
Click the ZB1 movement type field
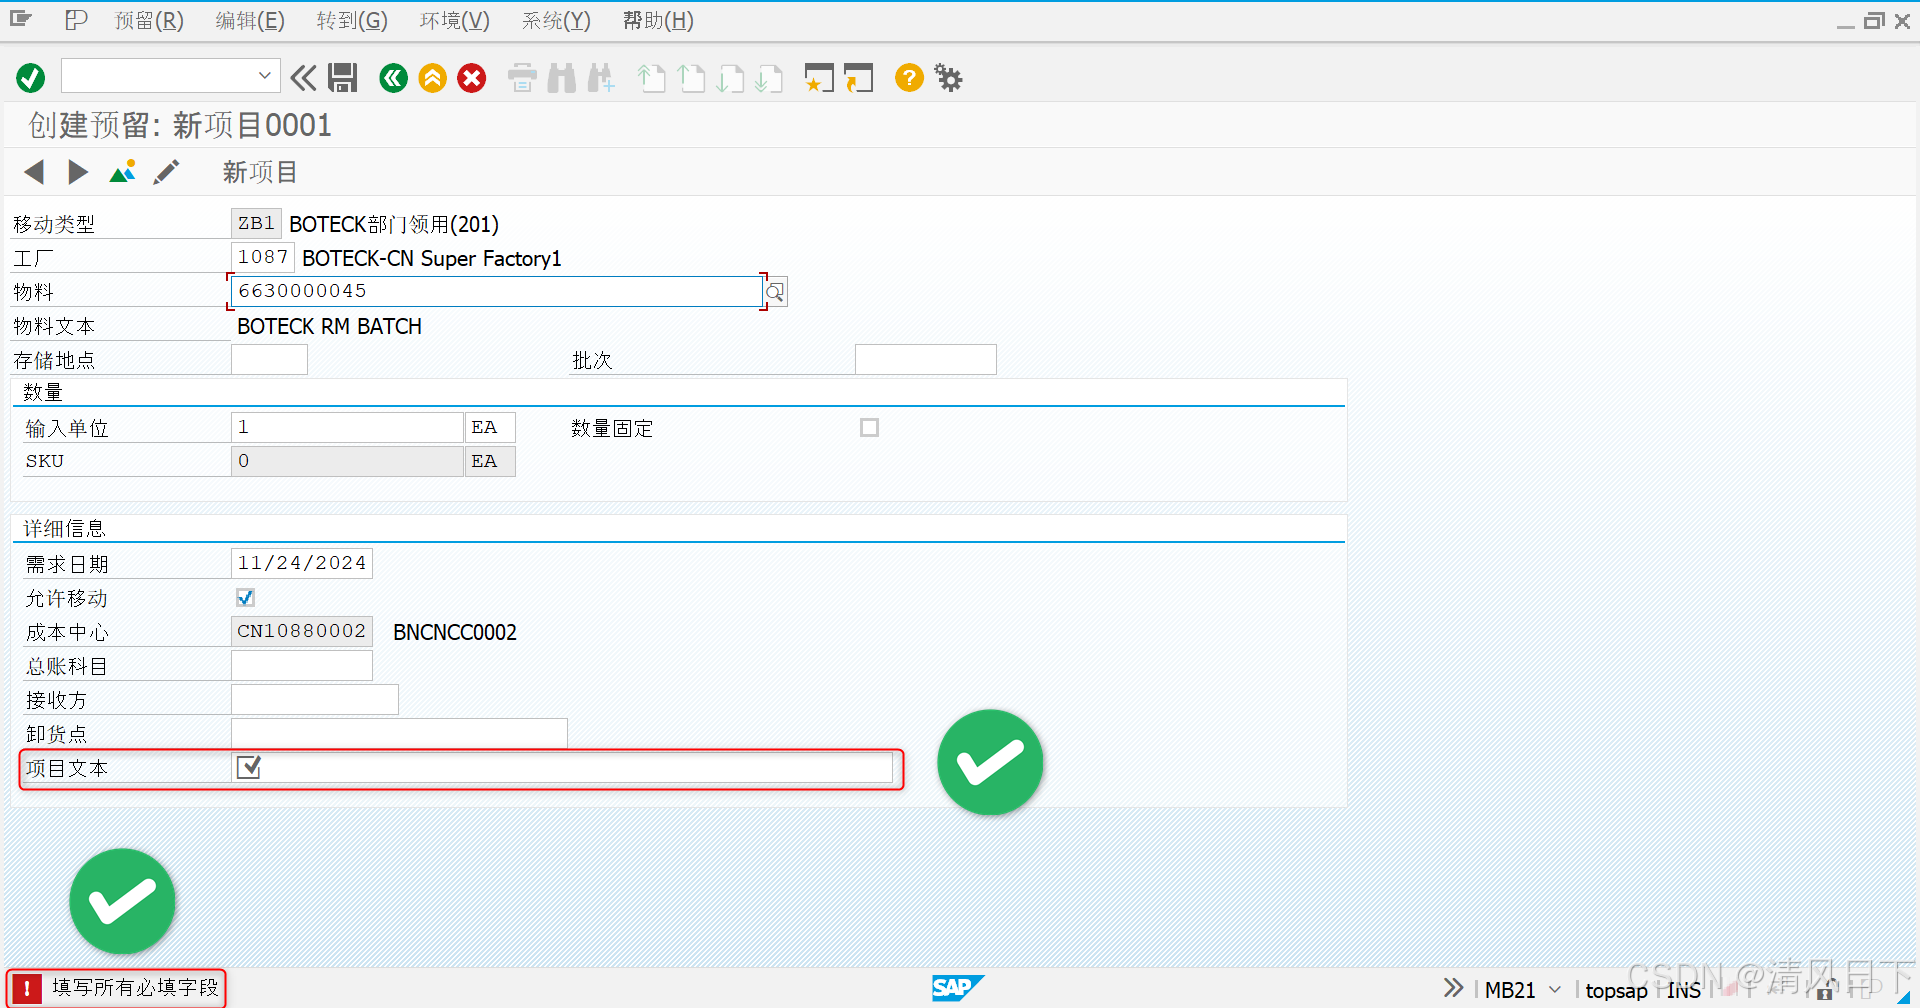256,224
